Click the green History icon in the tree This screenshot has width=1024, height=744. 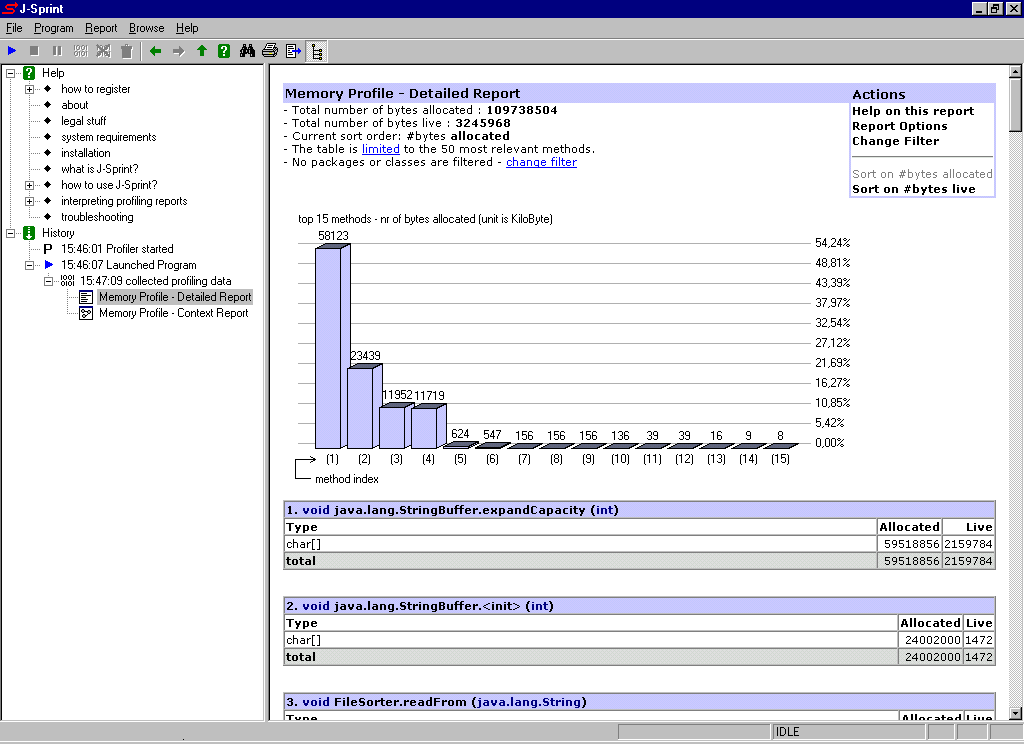coord(29,233)
